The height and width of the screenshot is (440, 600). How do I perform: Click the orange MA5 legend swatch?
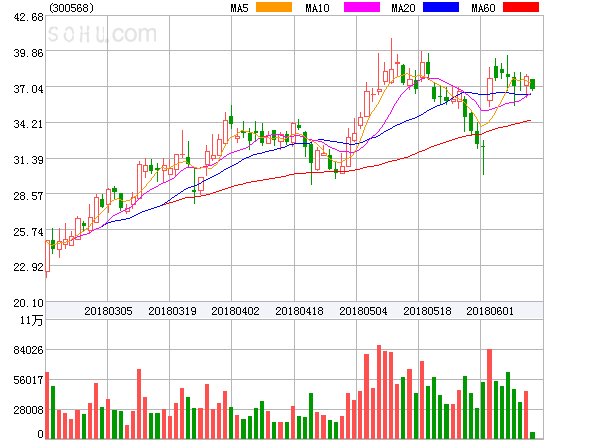coord(274,7)
